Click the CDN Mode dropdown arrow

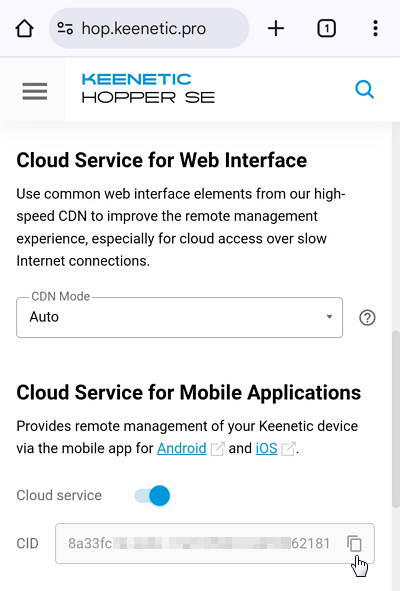[329, 317]
